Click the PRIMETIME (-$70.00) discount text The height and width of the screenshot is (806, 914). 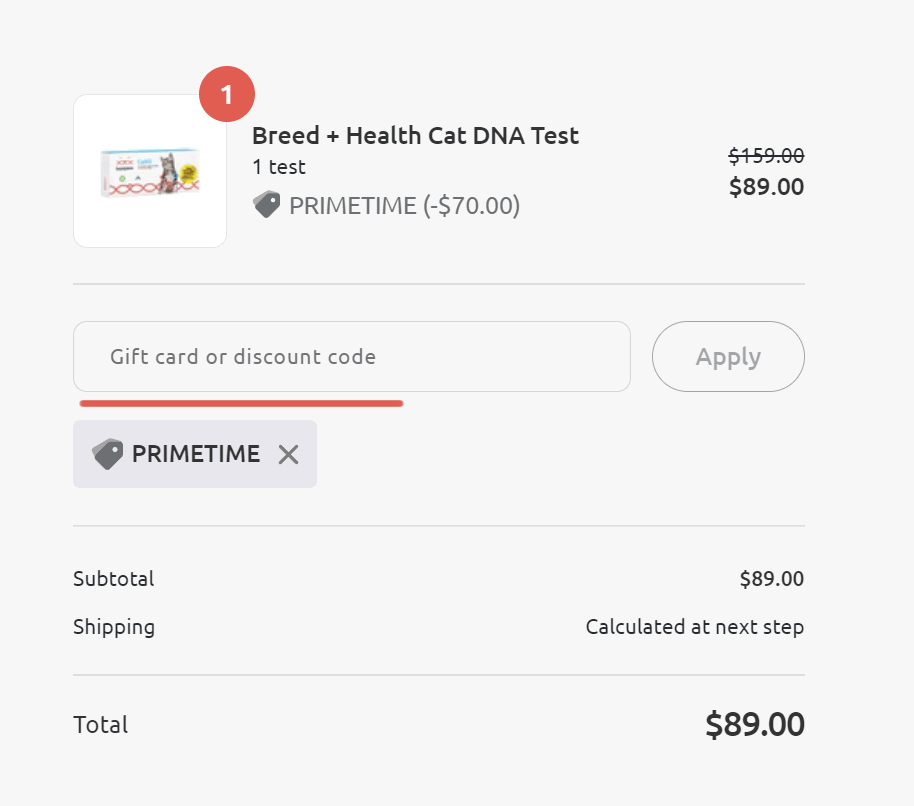405,206
